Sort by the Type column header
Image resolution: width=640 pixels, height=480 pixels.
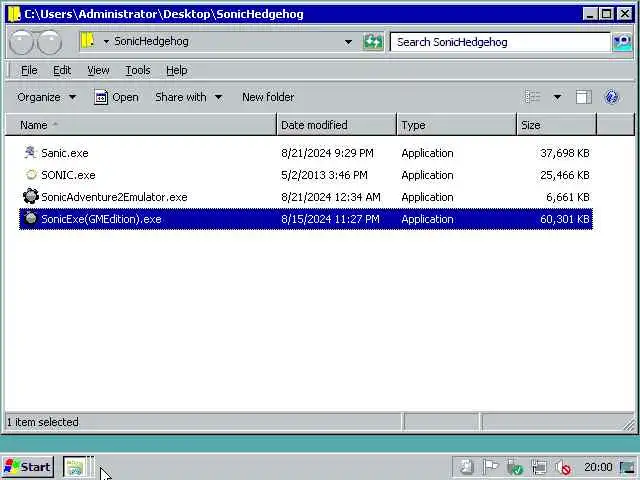(x=456, y=125)
